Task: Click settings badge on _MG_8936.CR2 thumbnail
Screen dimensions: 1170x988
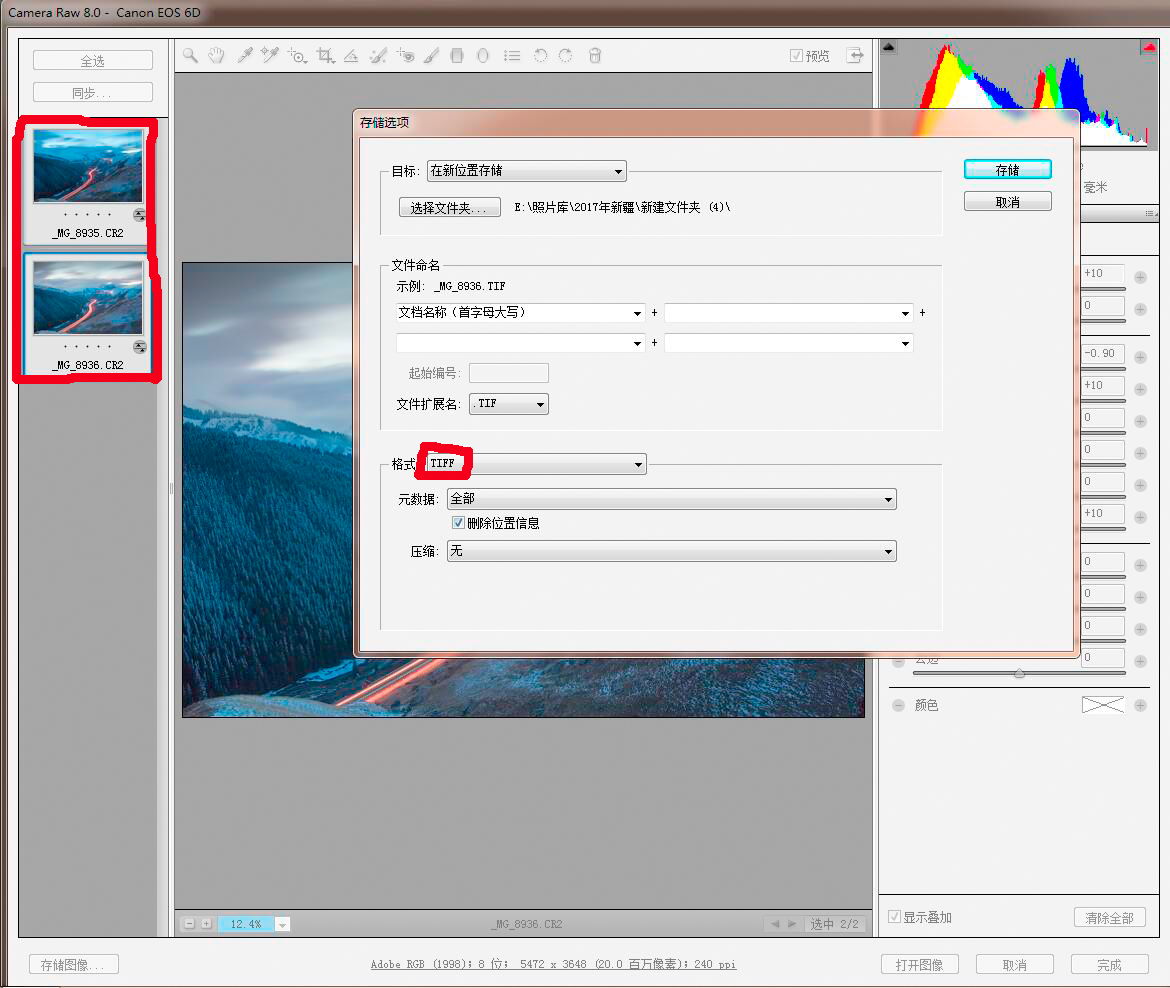Action: (140, 347)
